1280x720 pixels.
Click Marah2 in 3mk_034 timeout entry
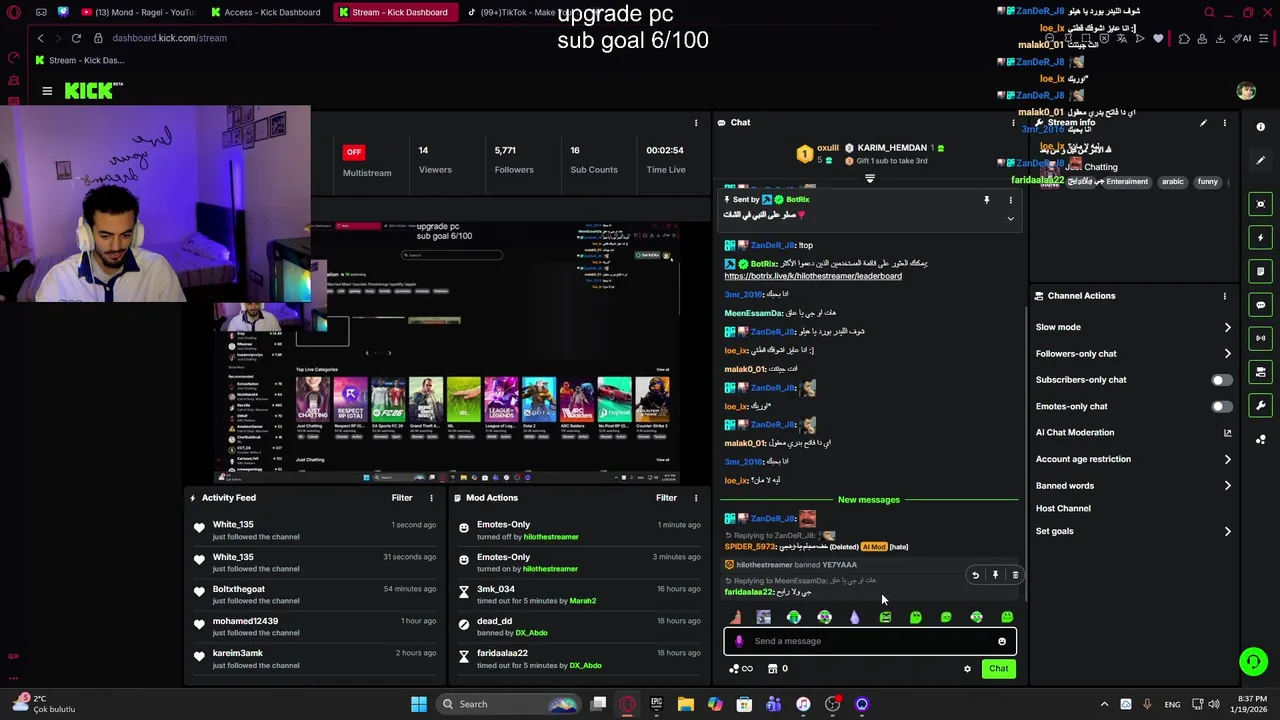pyautogui.click(x=582, y=601)
